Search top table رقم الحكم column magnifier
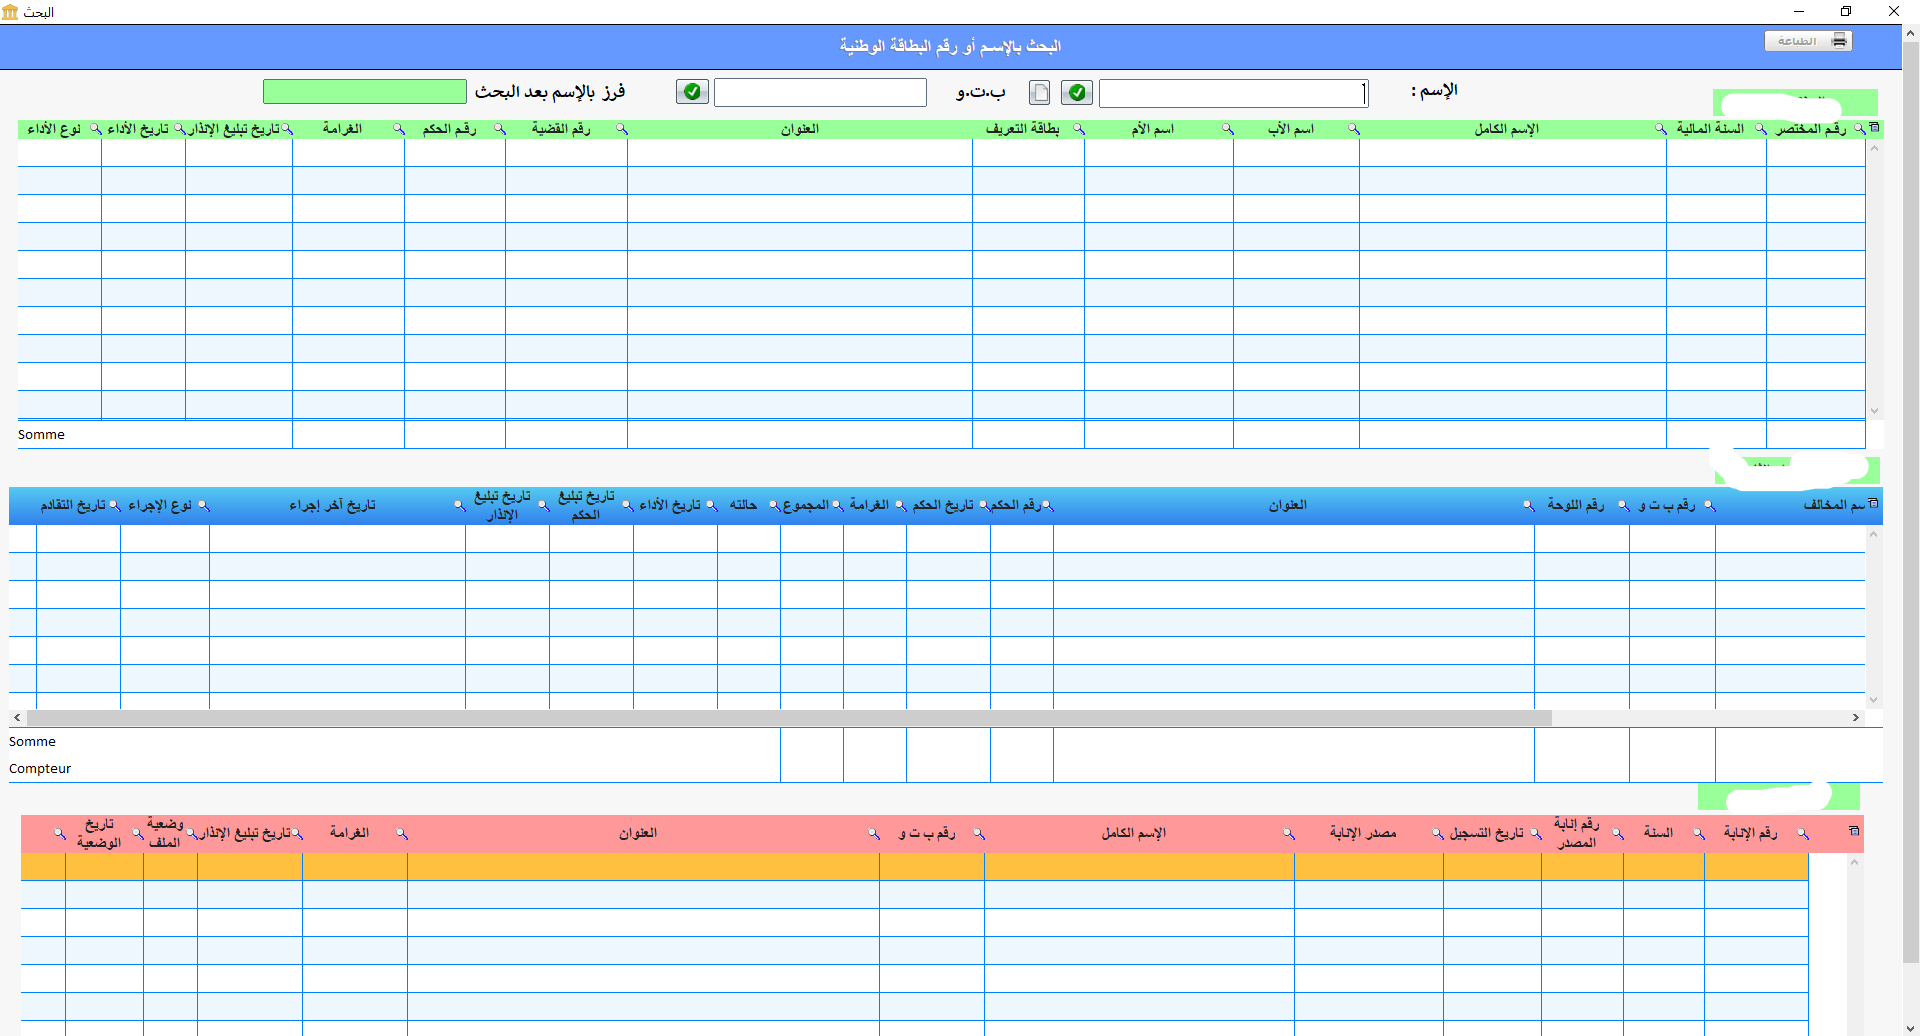Image resolution: width=1920 pixels, height=1036 pixels. click(x=499, y=129)
